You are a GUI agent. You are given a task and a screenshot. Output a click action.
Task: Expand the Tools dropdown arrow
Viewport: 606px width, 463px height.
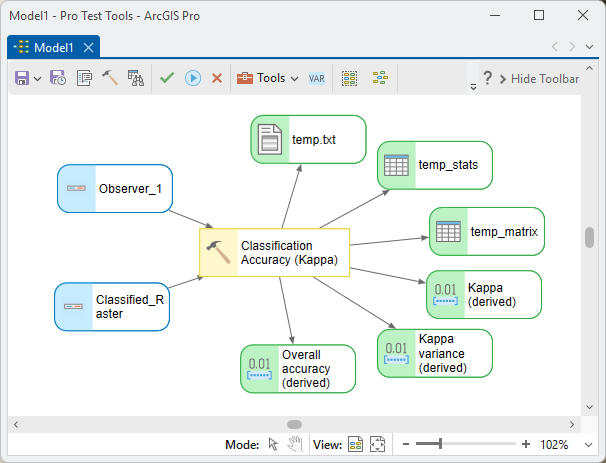tap(294, 79)
